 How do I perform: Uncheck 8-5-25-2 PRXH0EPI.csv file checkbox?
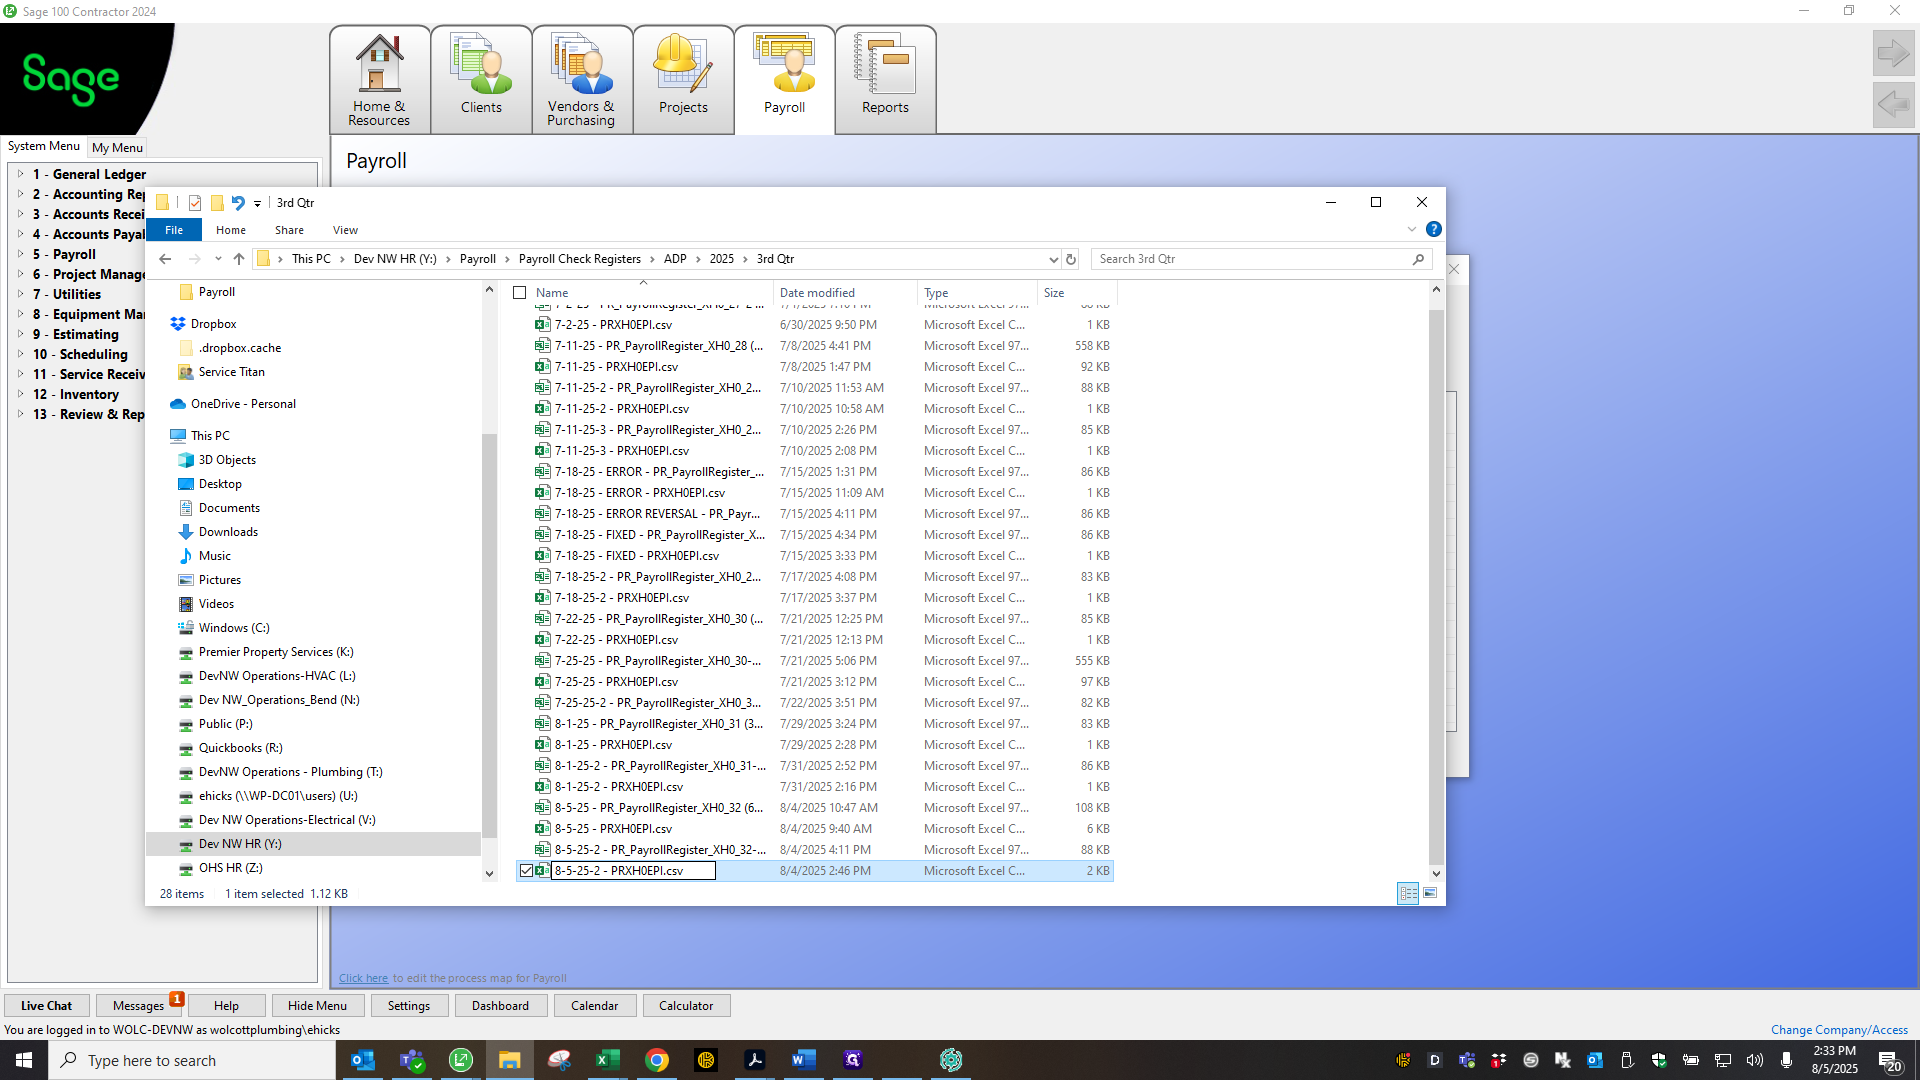pyautogui.click(x=526, y=871)
